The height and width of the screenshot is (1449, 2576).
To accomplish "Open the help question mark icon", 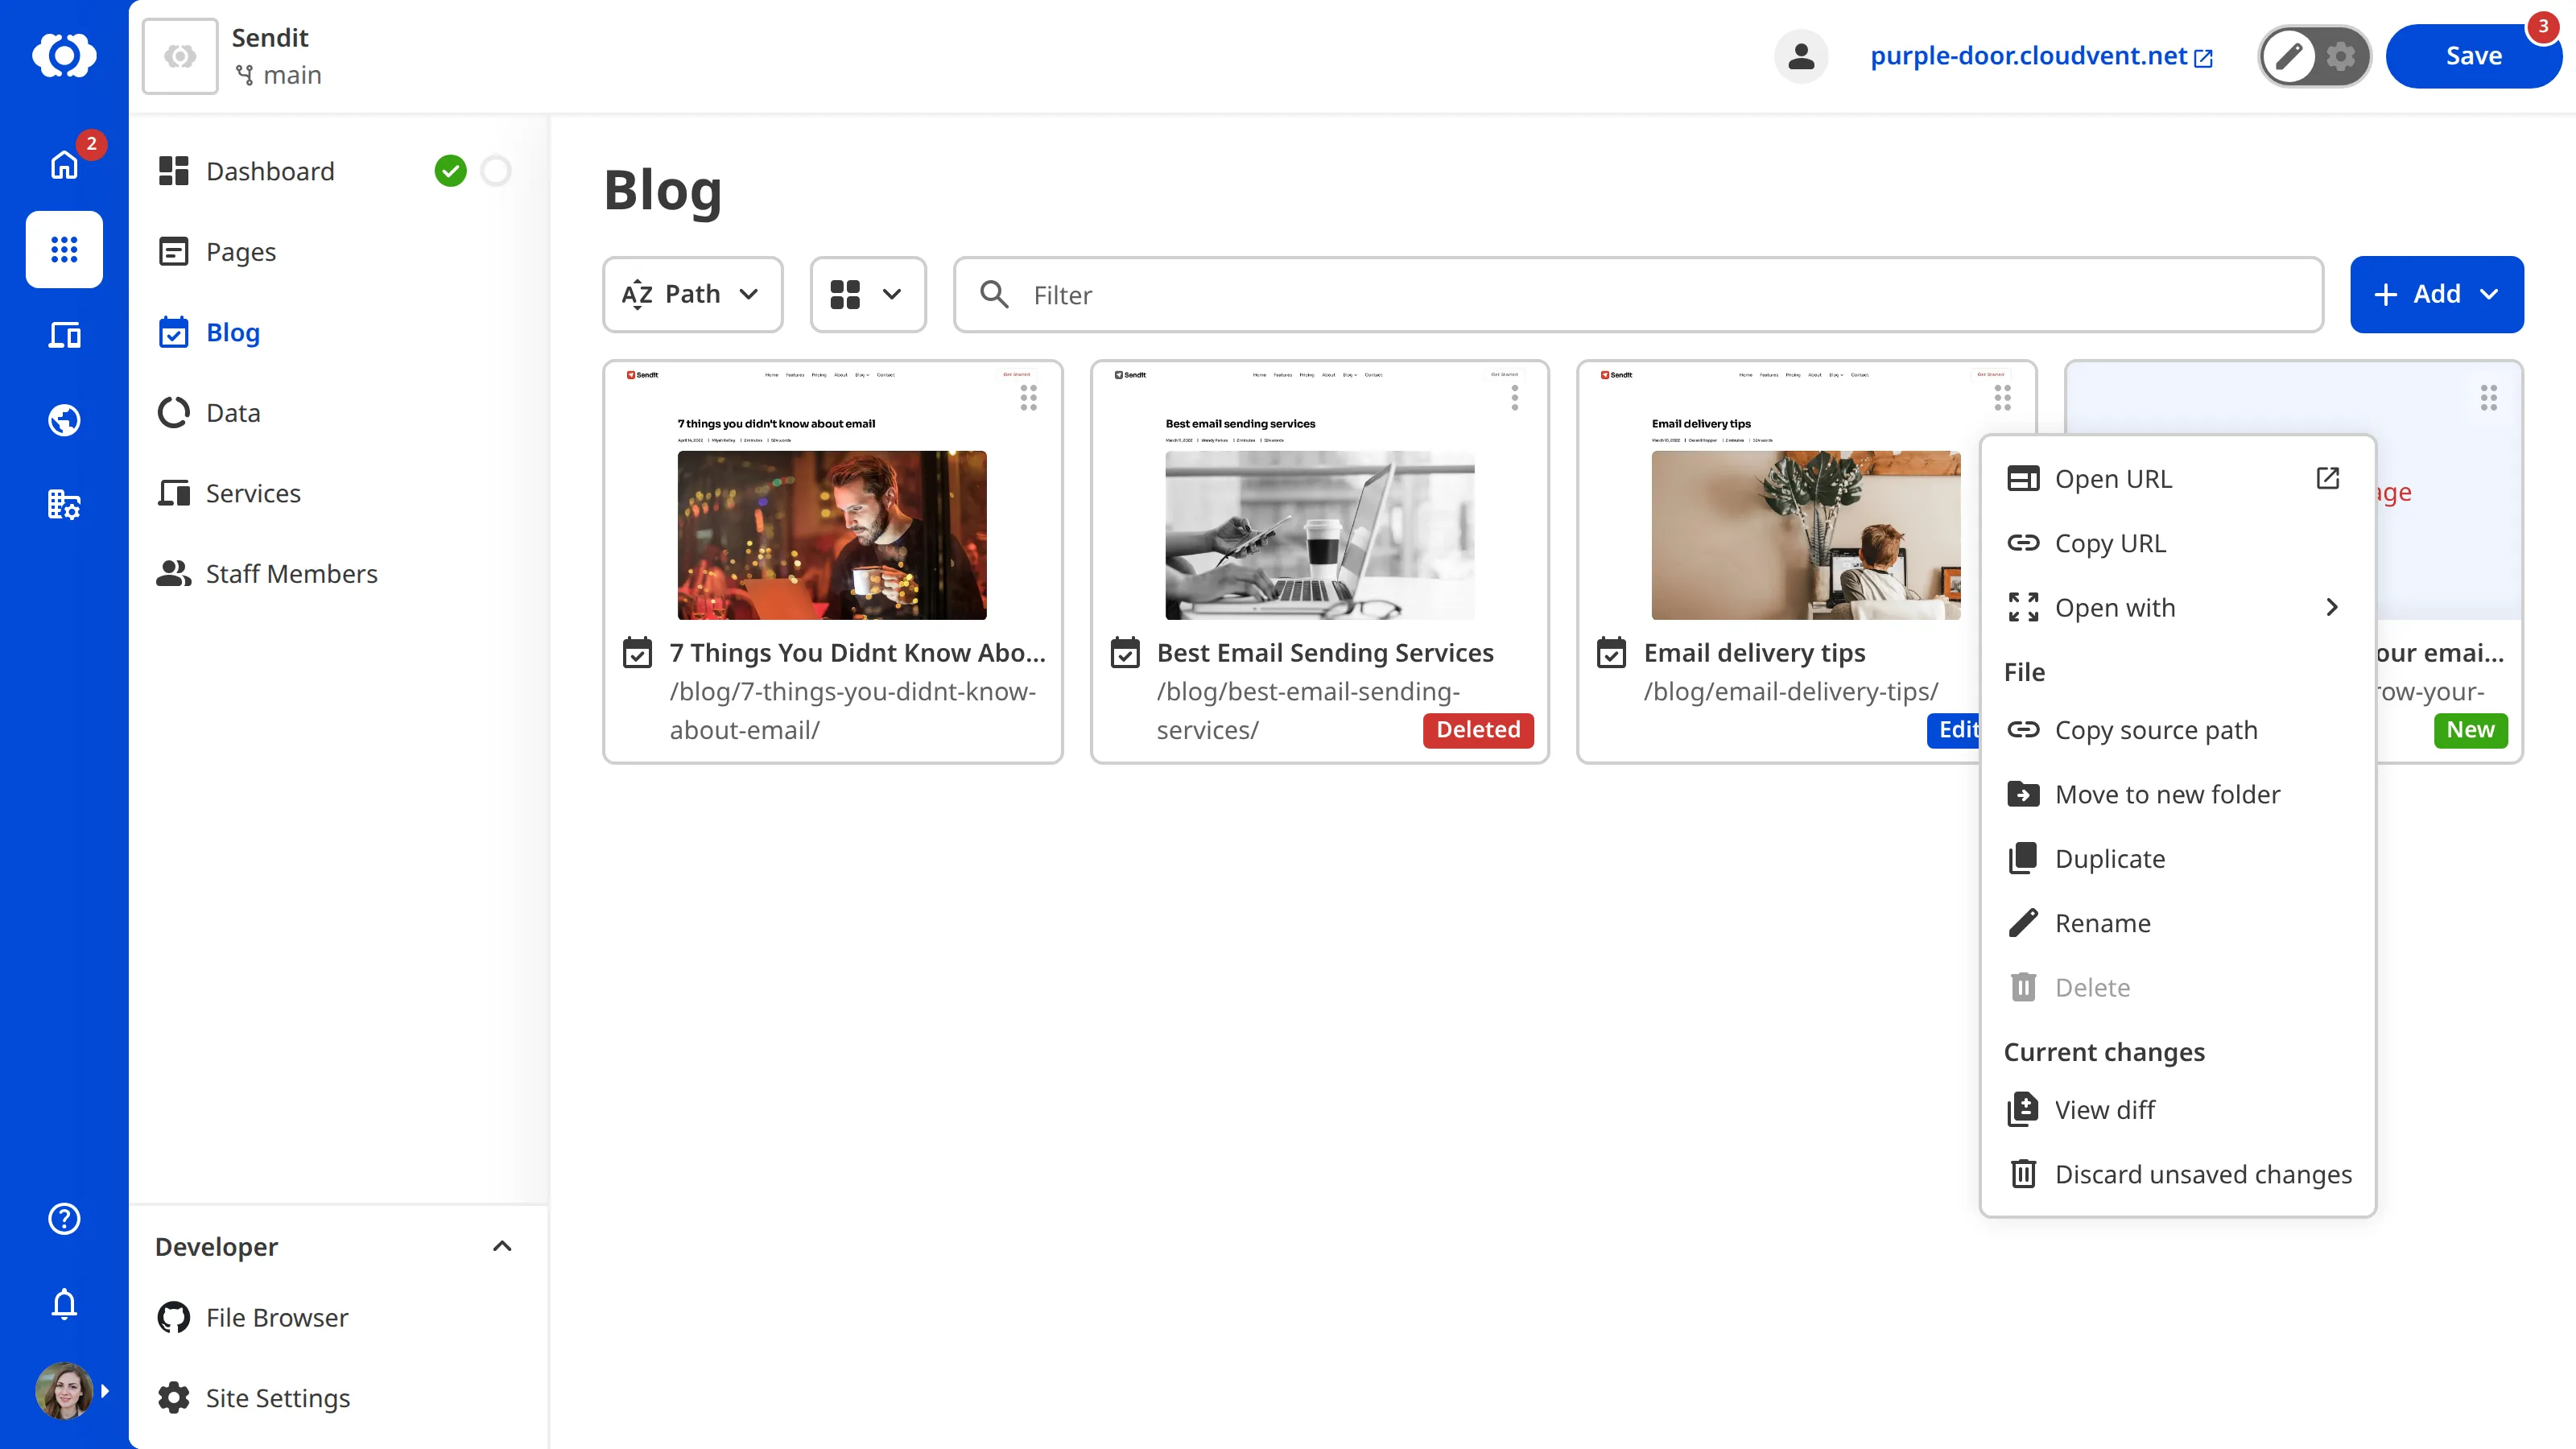I will 64,1219.
